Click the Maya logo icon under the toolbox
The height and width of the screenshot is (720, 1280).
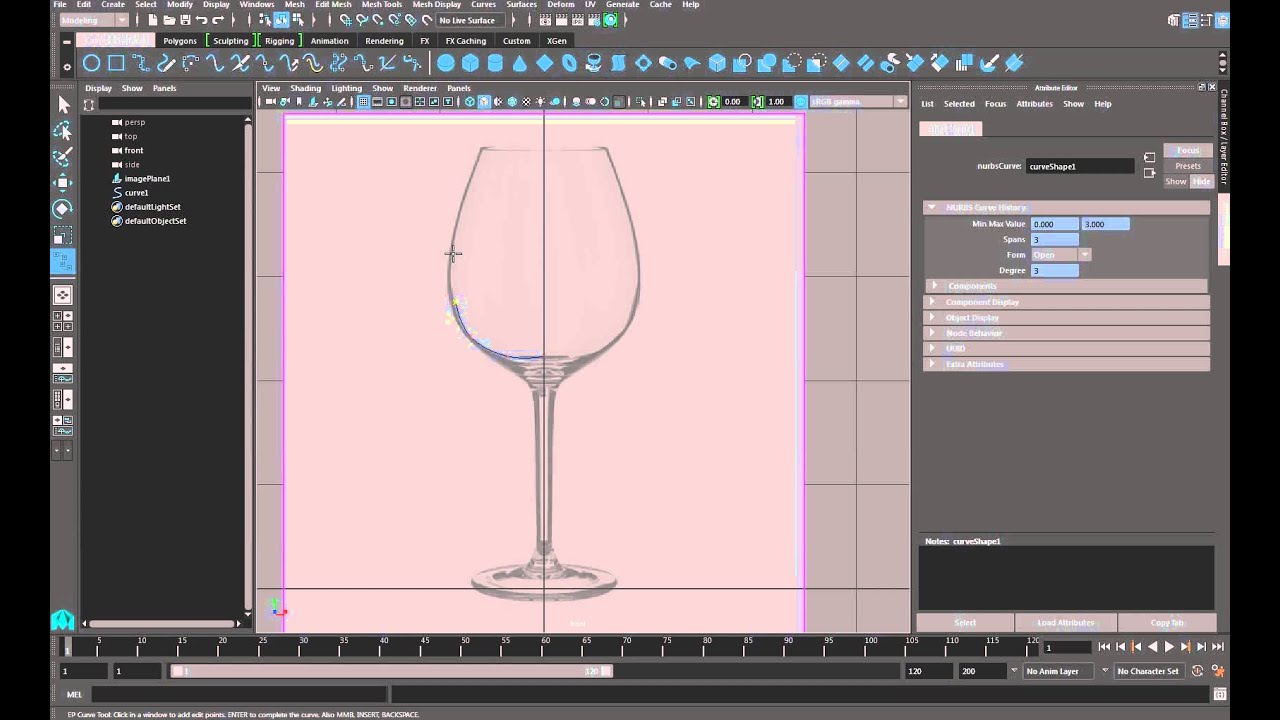click(x=62, y=620)
